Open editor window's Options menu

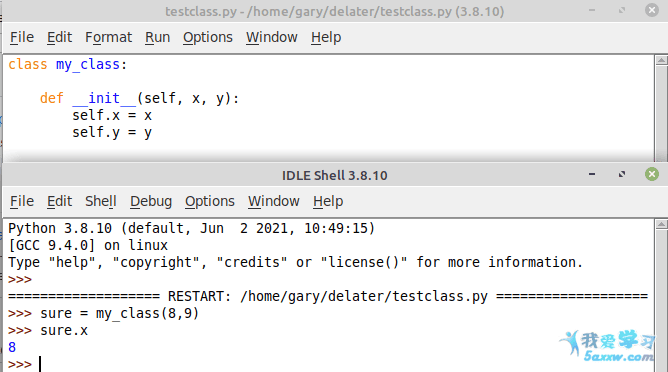[207, 37]
